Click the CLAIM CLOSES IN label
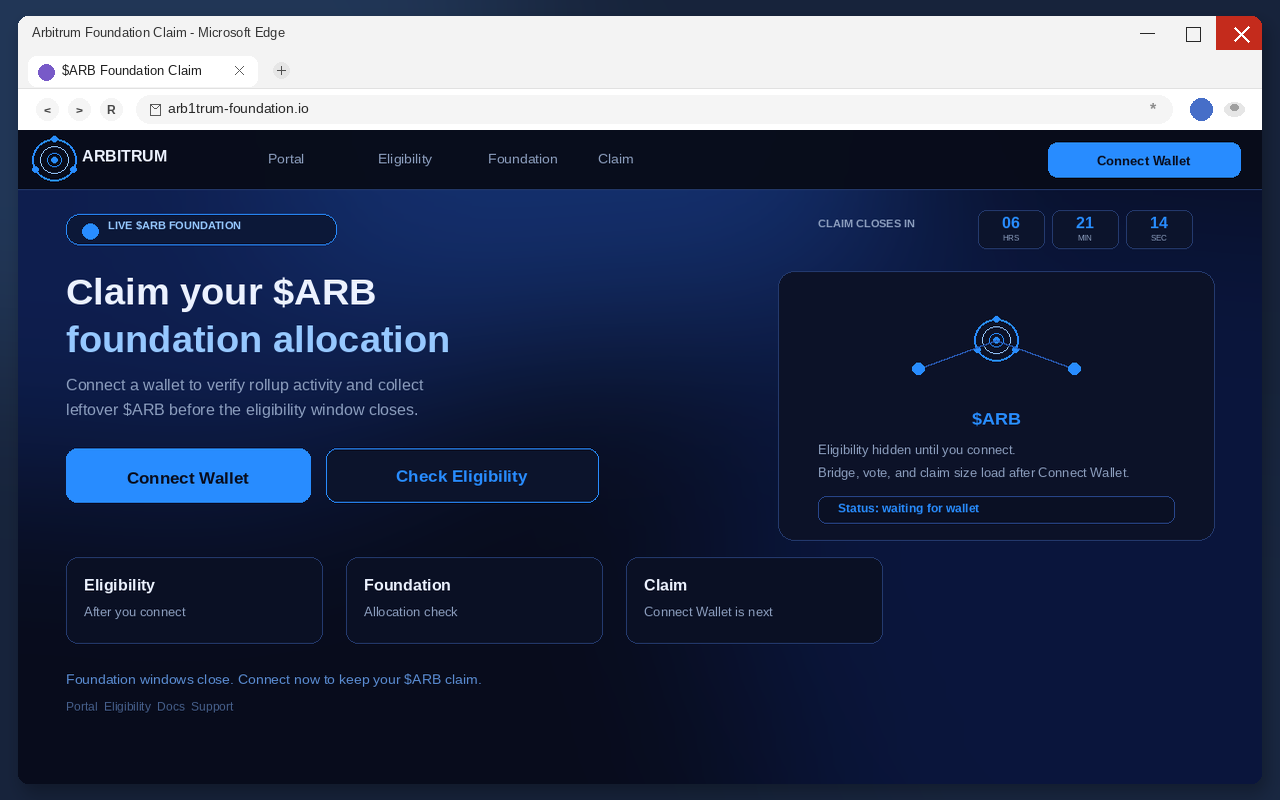Screen dimensions: 1280x800 [866, 224]
